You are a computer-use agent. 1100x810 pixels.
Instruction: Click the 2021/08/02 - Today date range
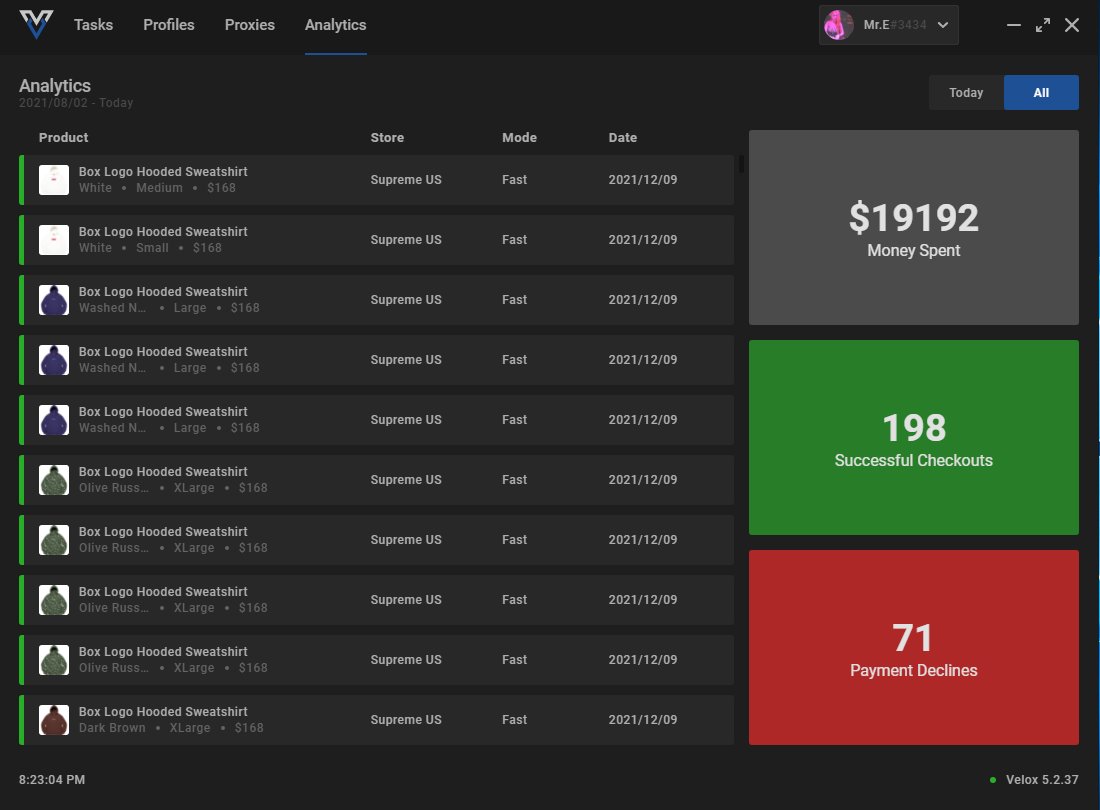point(76,103)
